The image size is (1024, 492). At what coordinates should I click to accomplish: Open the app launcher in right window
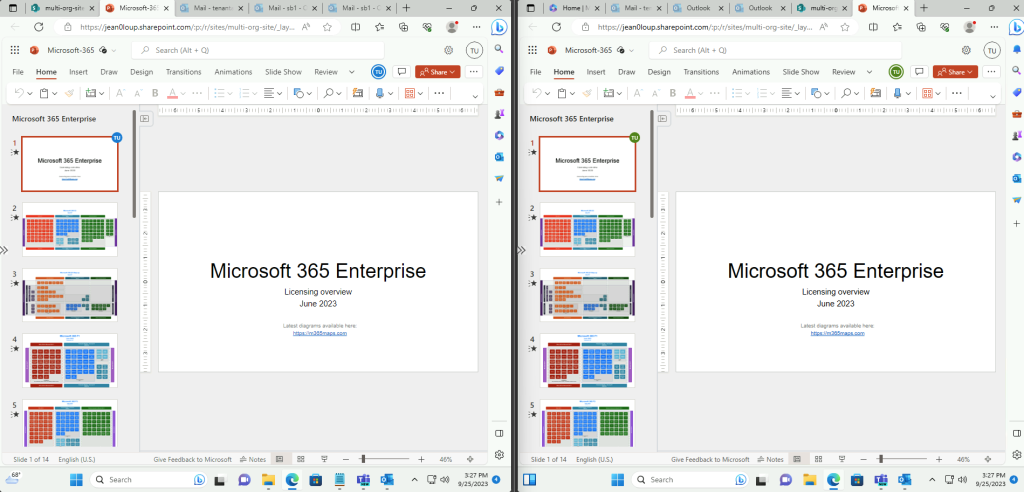pyautogui.click(x=532, y=50)
